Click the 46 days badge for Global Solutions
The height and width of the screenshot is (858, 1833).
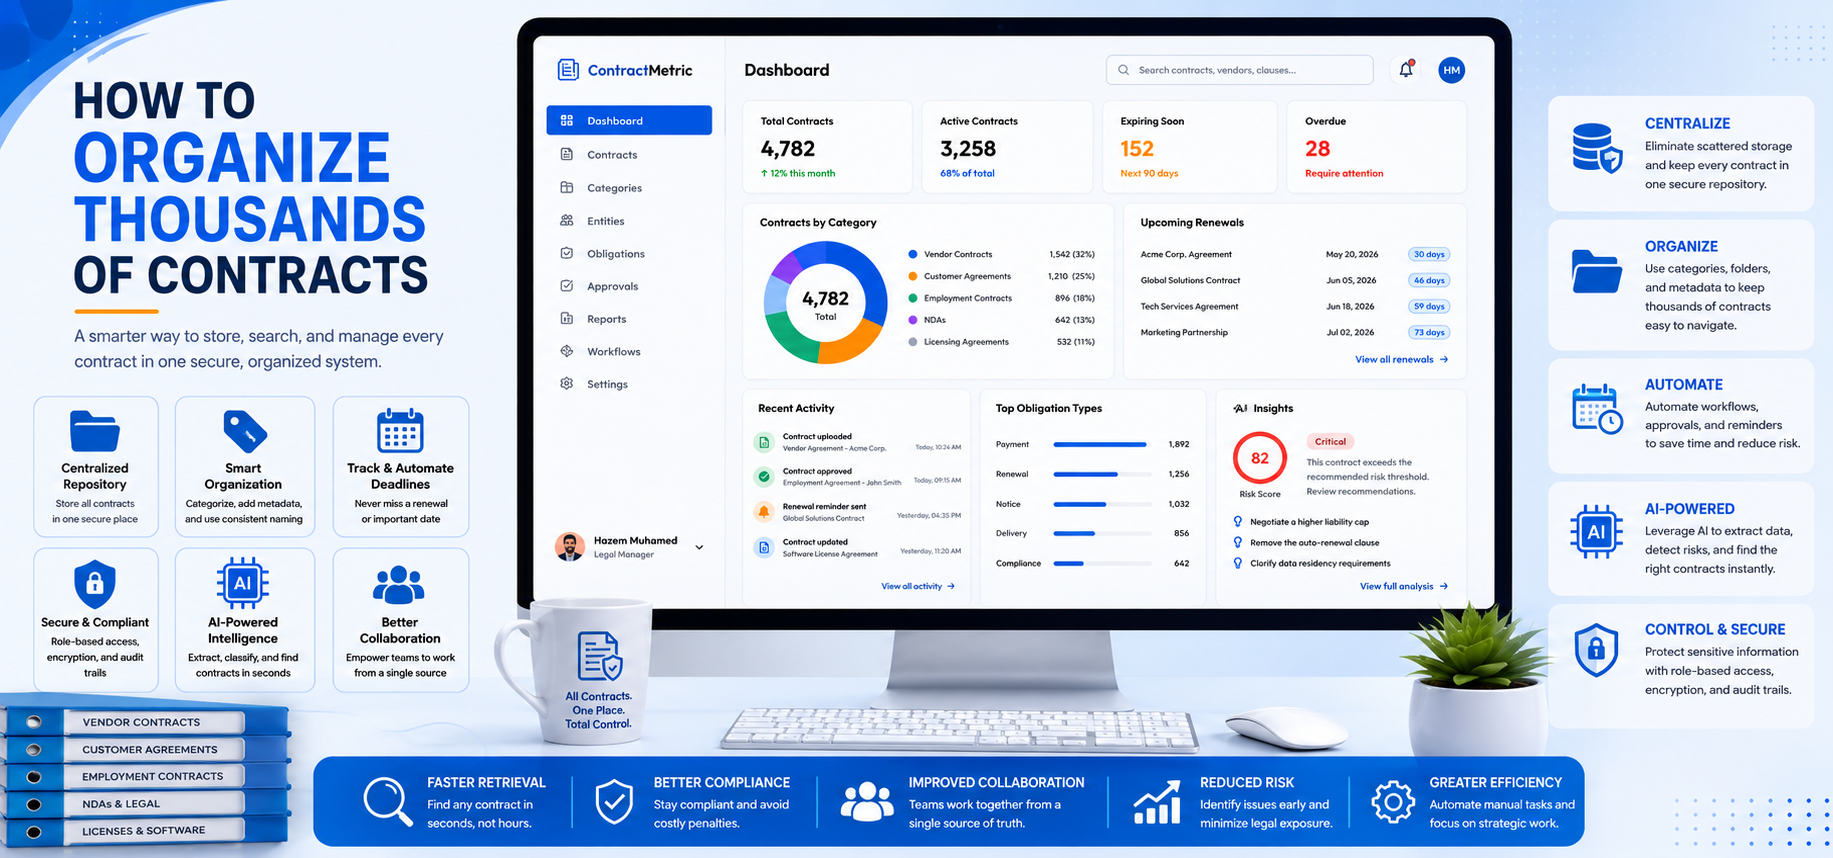tap(1429, 281)
